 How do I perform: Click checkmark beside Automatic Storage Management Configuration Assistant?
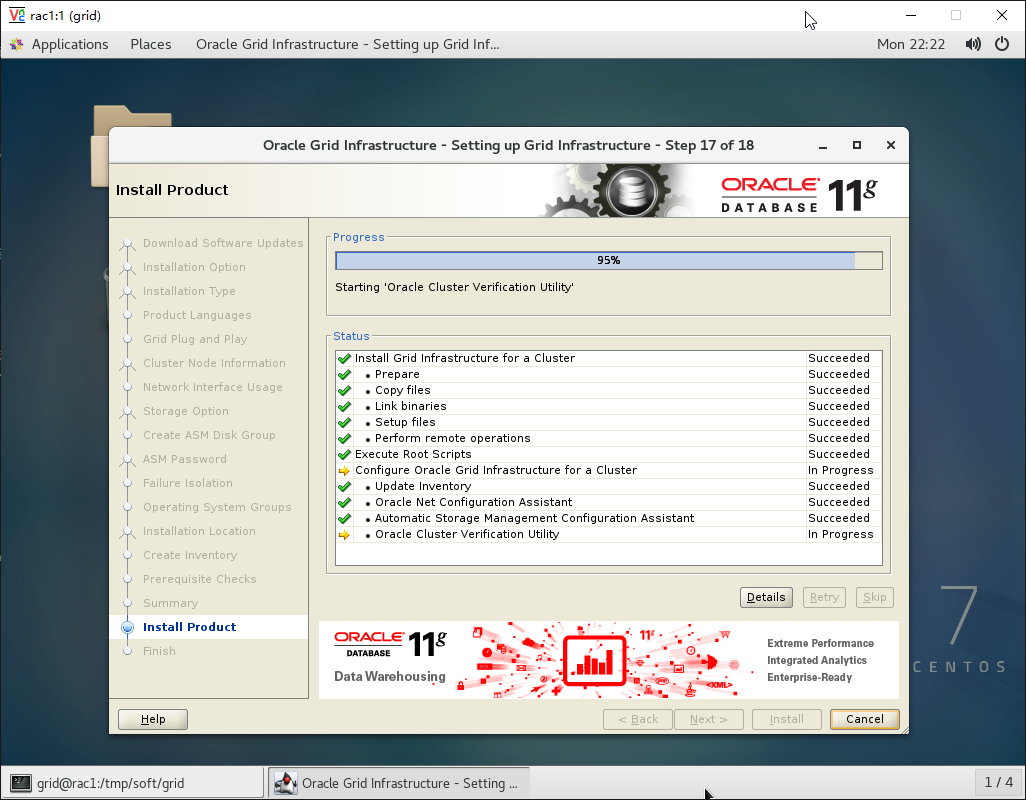coord(344,519)
